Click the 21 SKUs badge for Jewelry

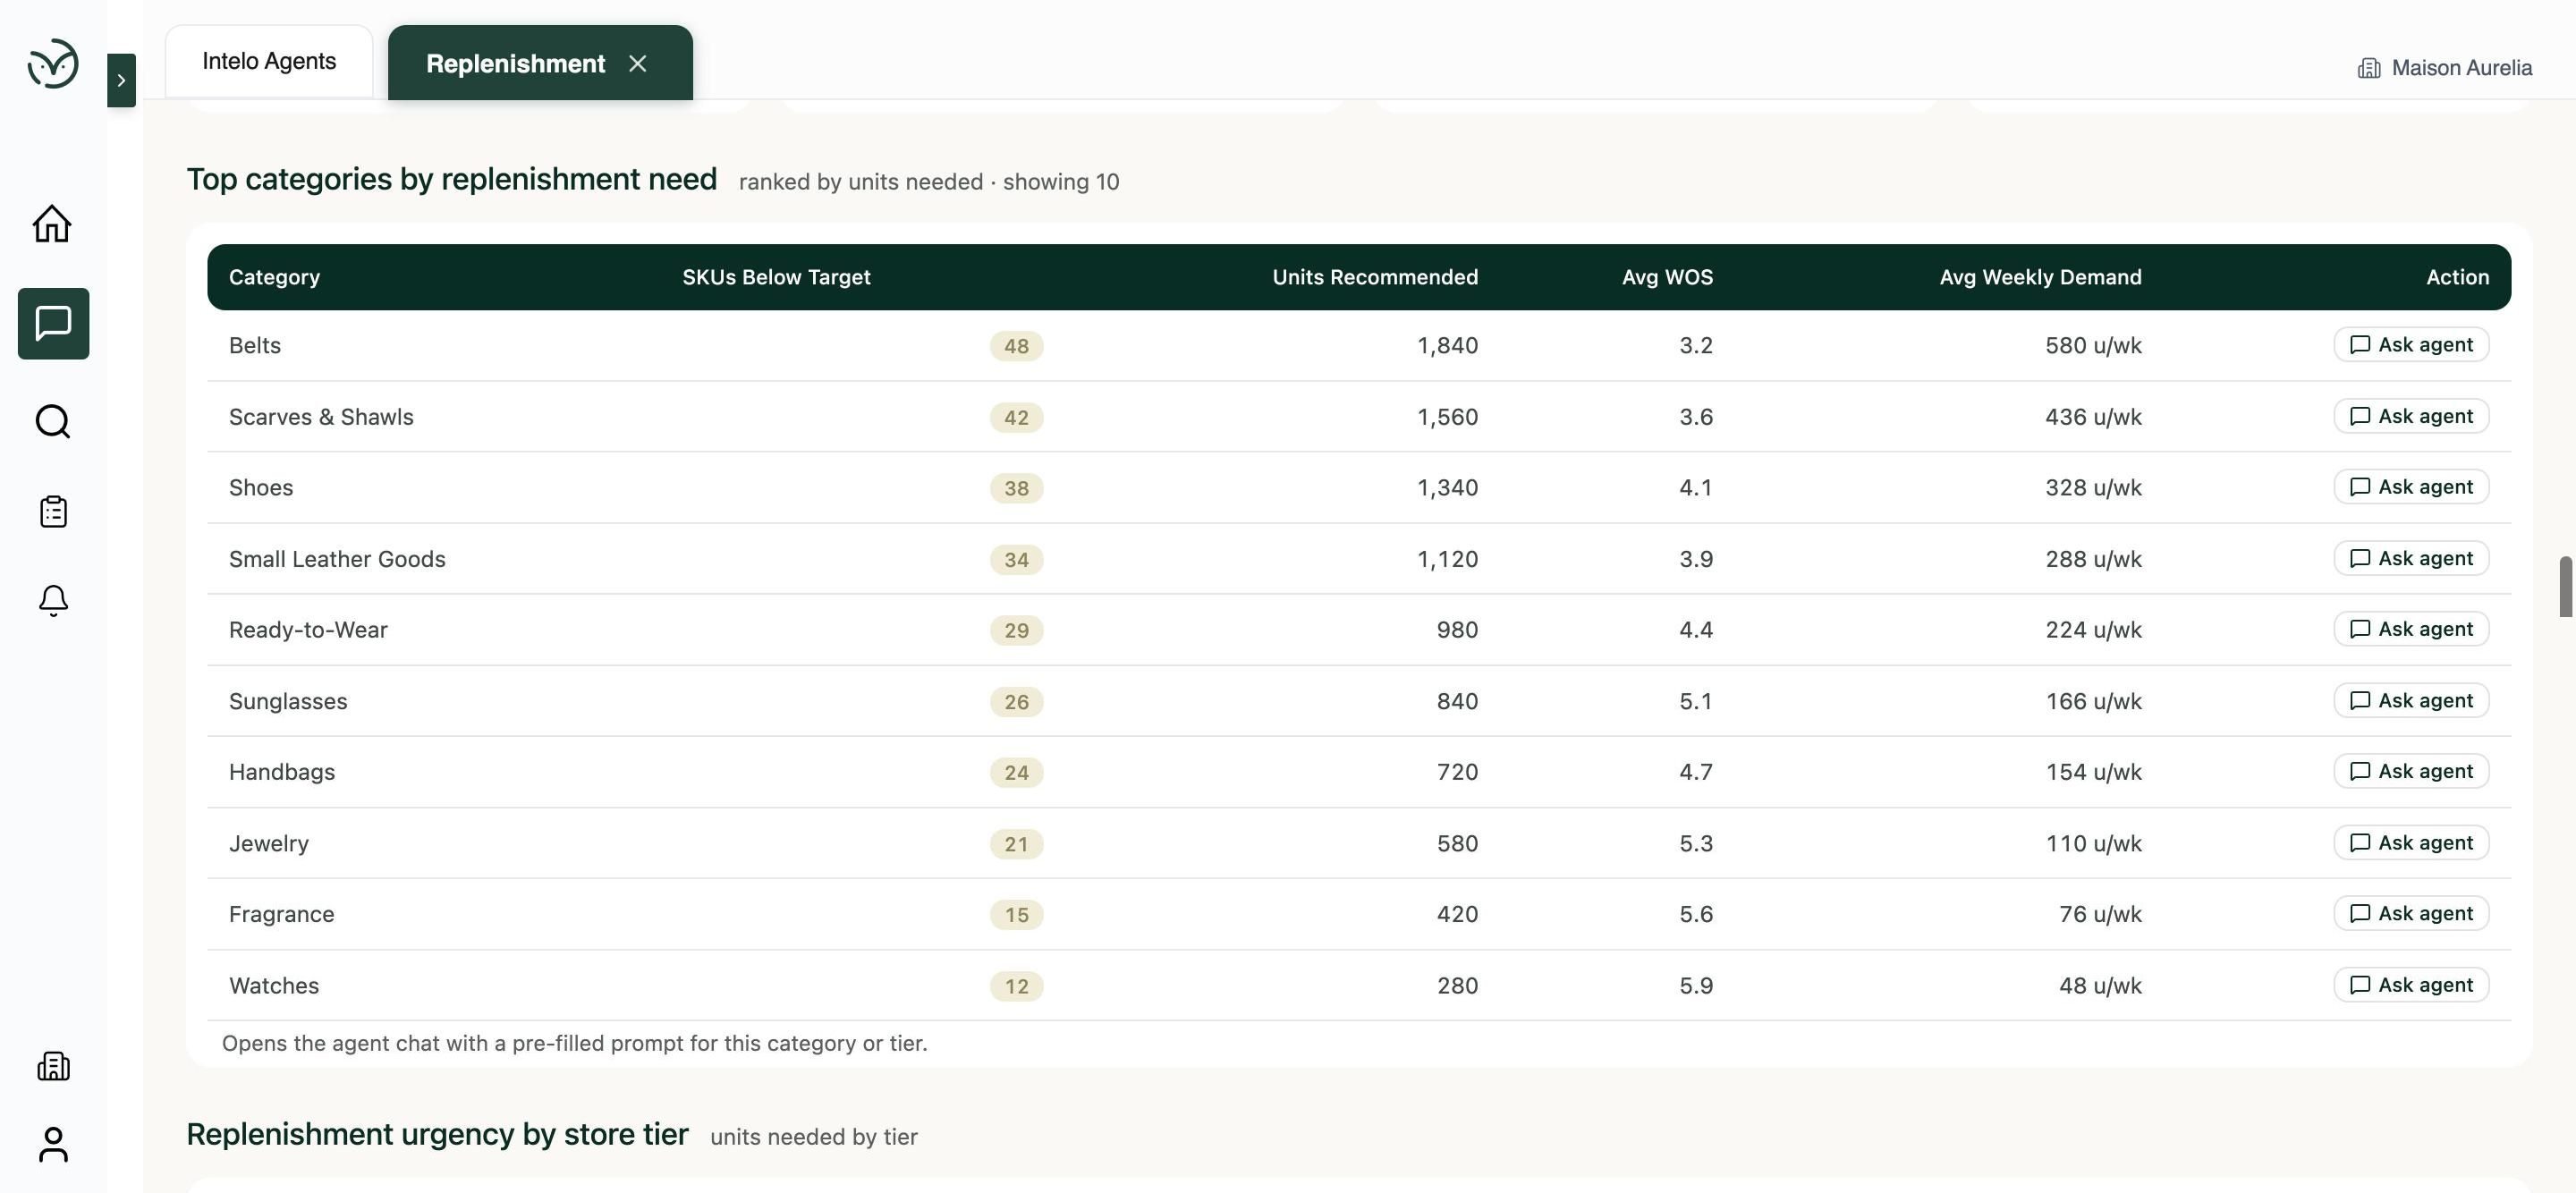click(x=1016, y=844)
